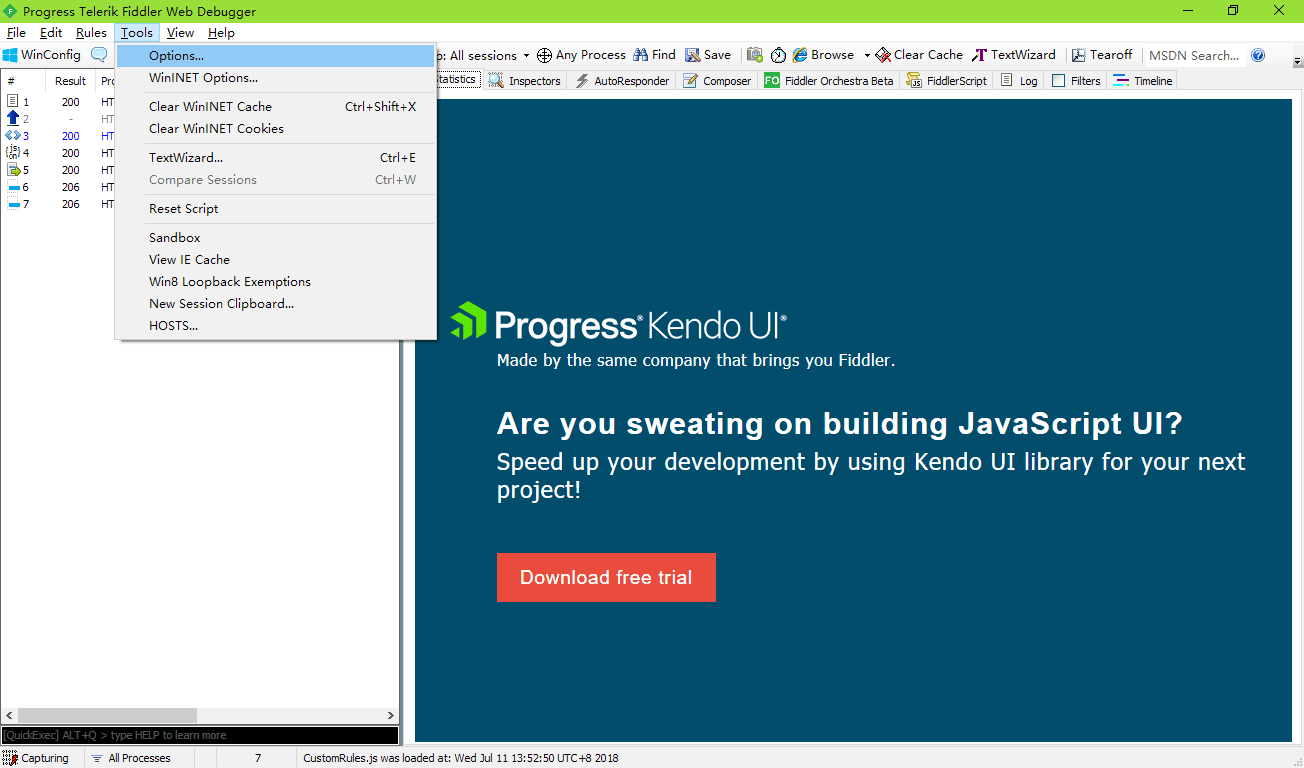Click the CustomRules.js loaded status text
The width and height of the screenshot is (1304, 768).
tap(461, 758)
